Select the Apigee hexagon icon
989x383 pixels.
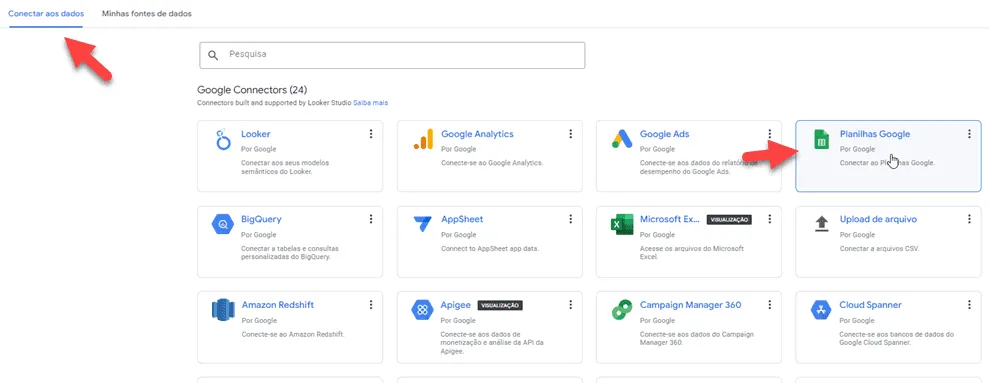coord(422,310)
